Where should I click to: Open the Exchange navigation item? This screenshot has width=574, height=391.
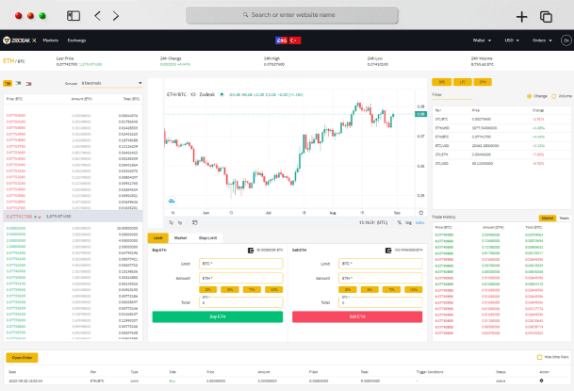pyautogui.click(x=77, y=40)
